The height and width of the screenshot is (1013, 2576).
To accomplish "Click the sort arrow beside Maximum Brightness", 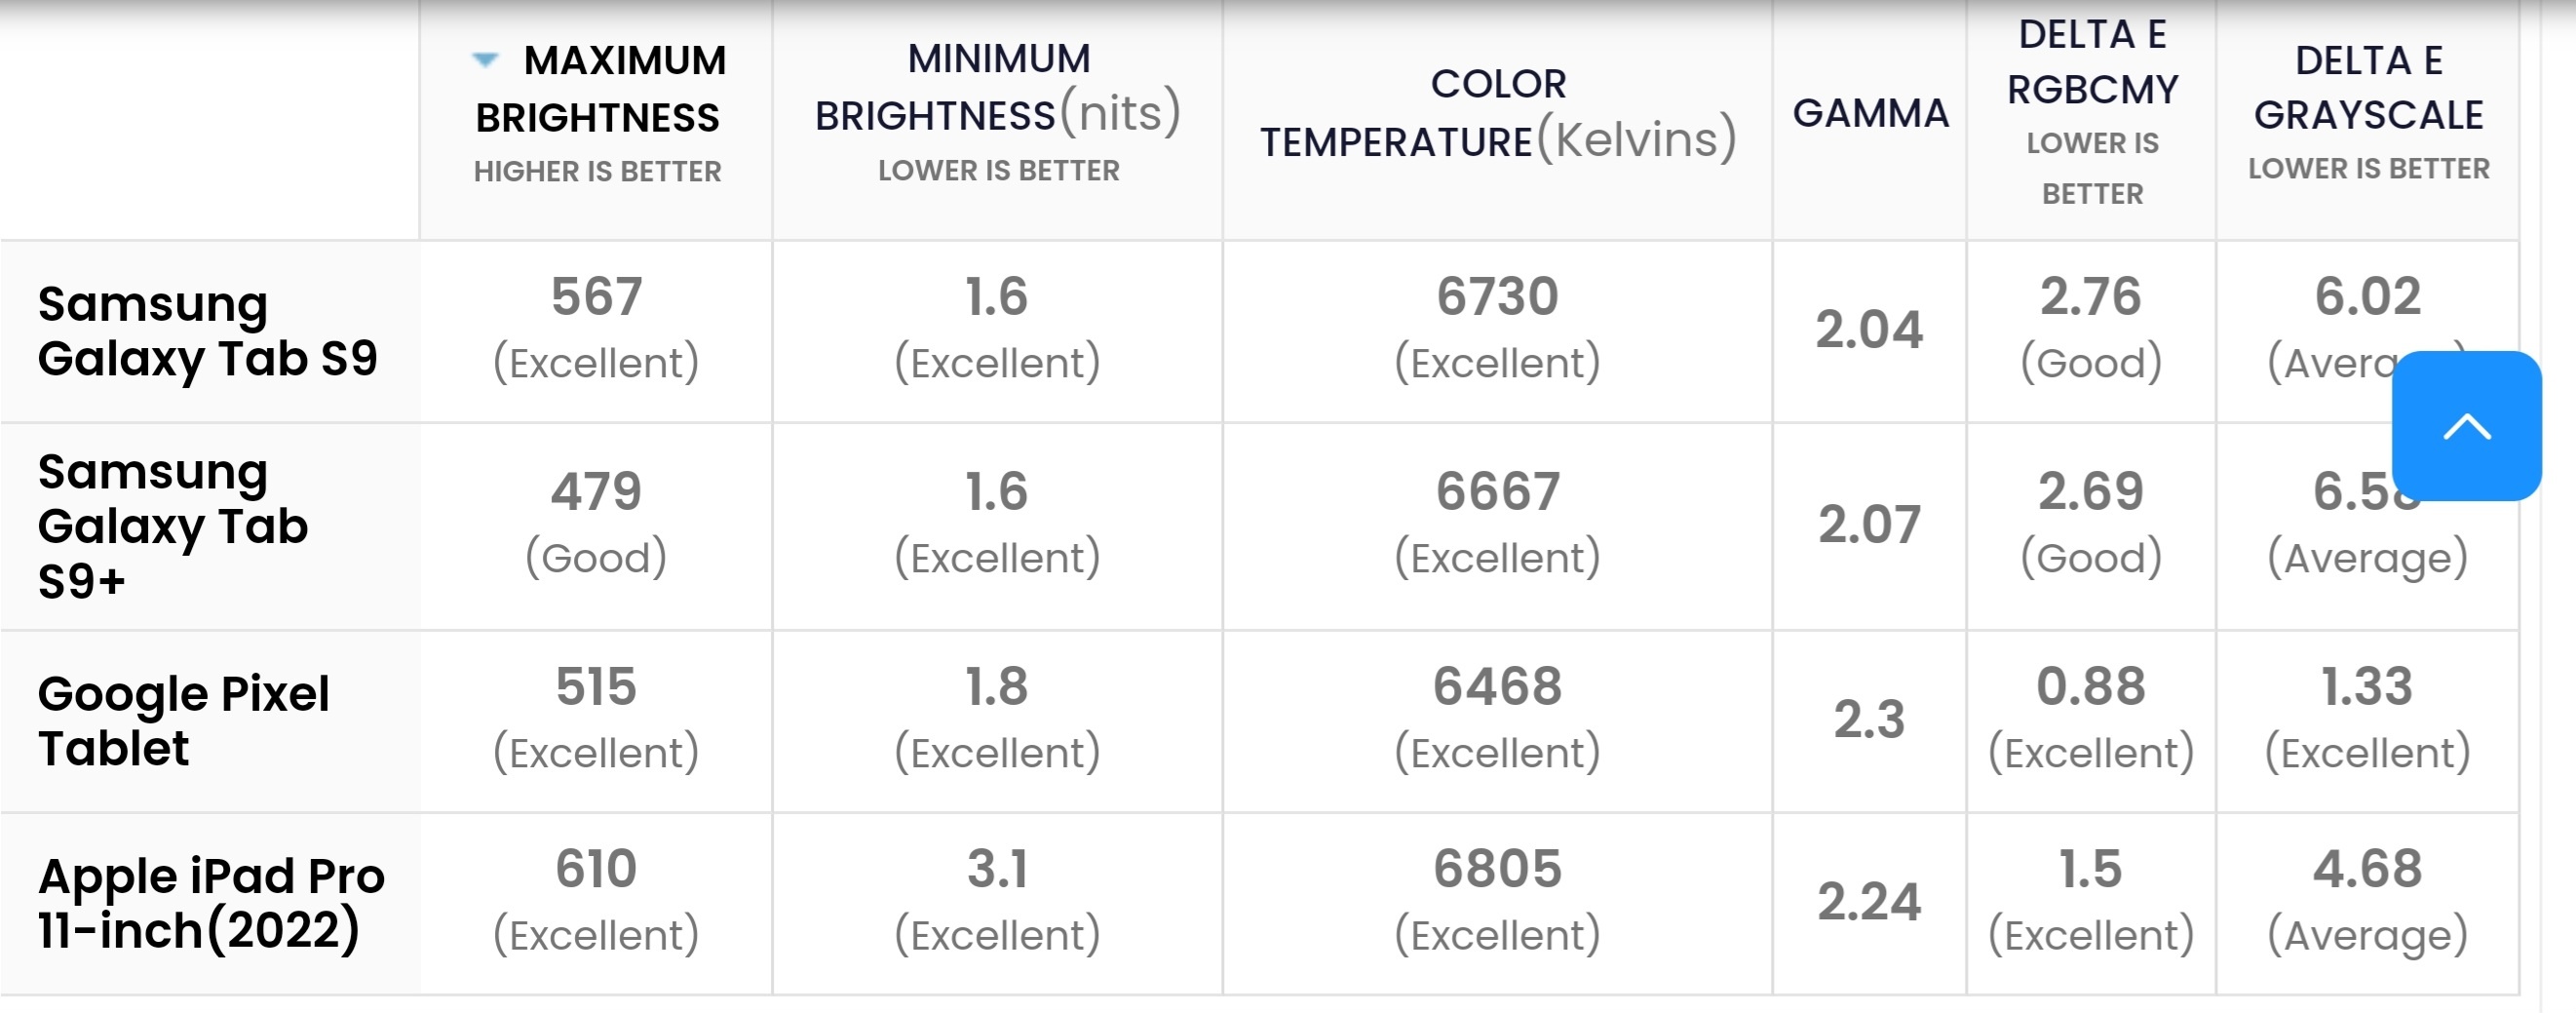I will [485, 60].
